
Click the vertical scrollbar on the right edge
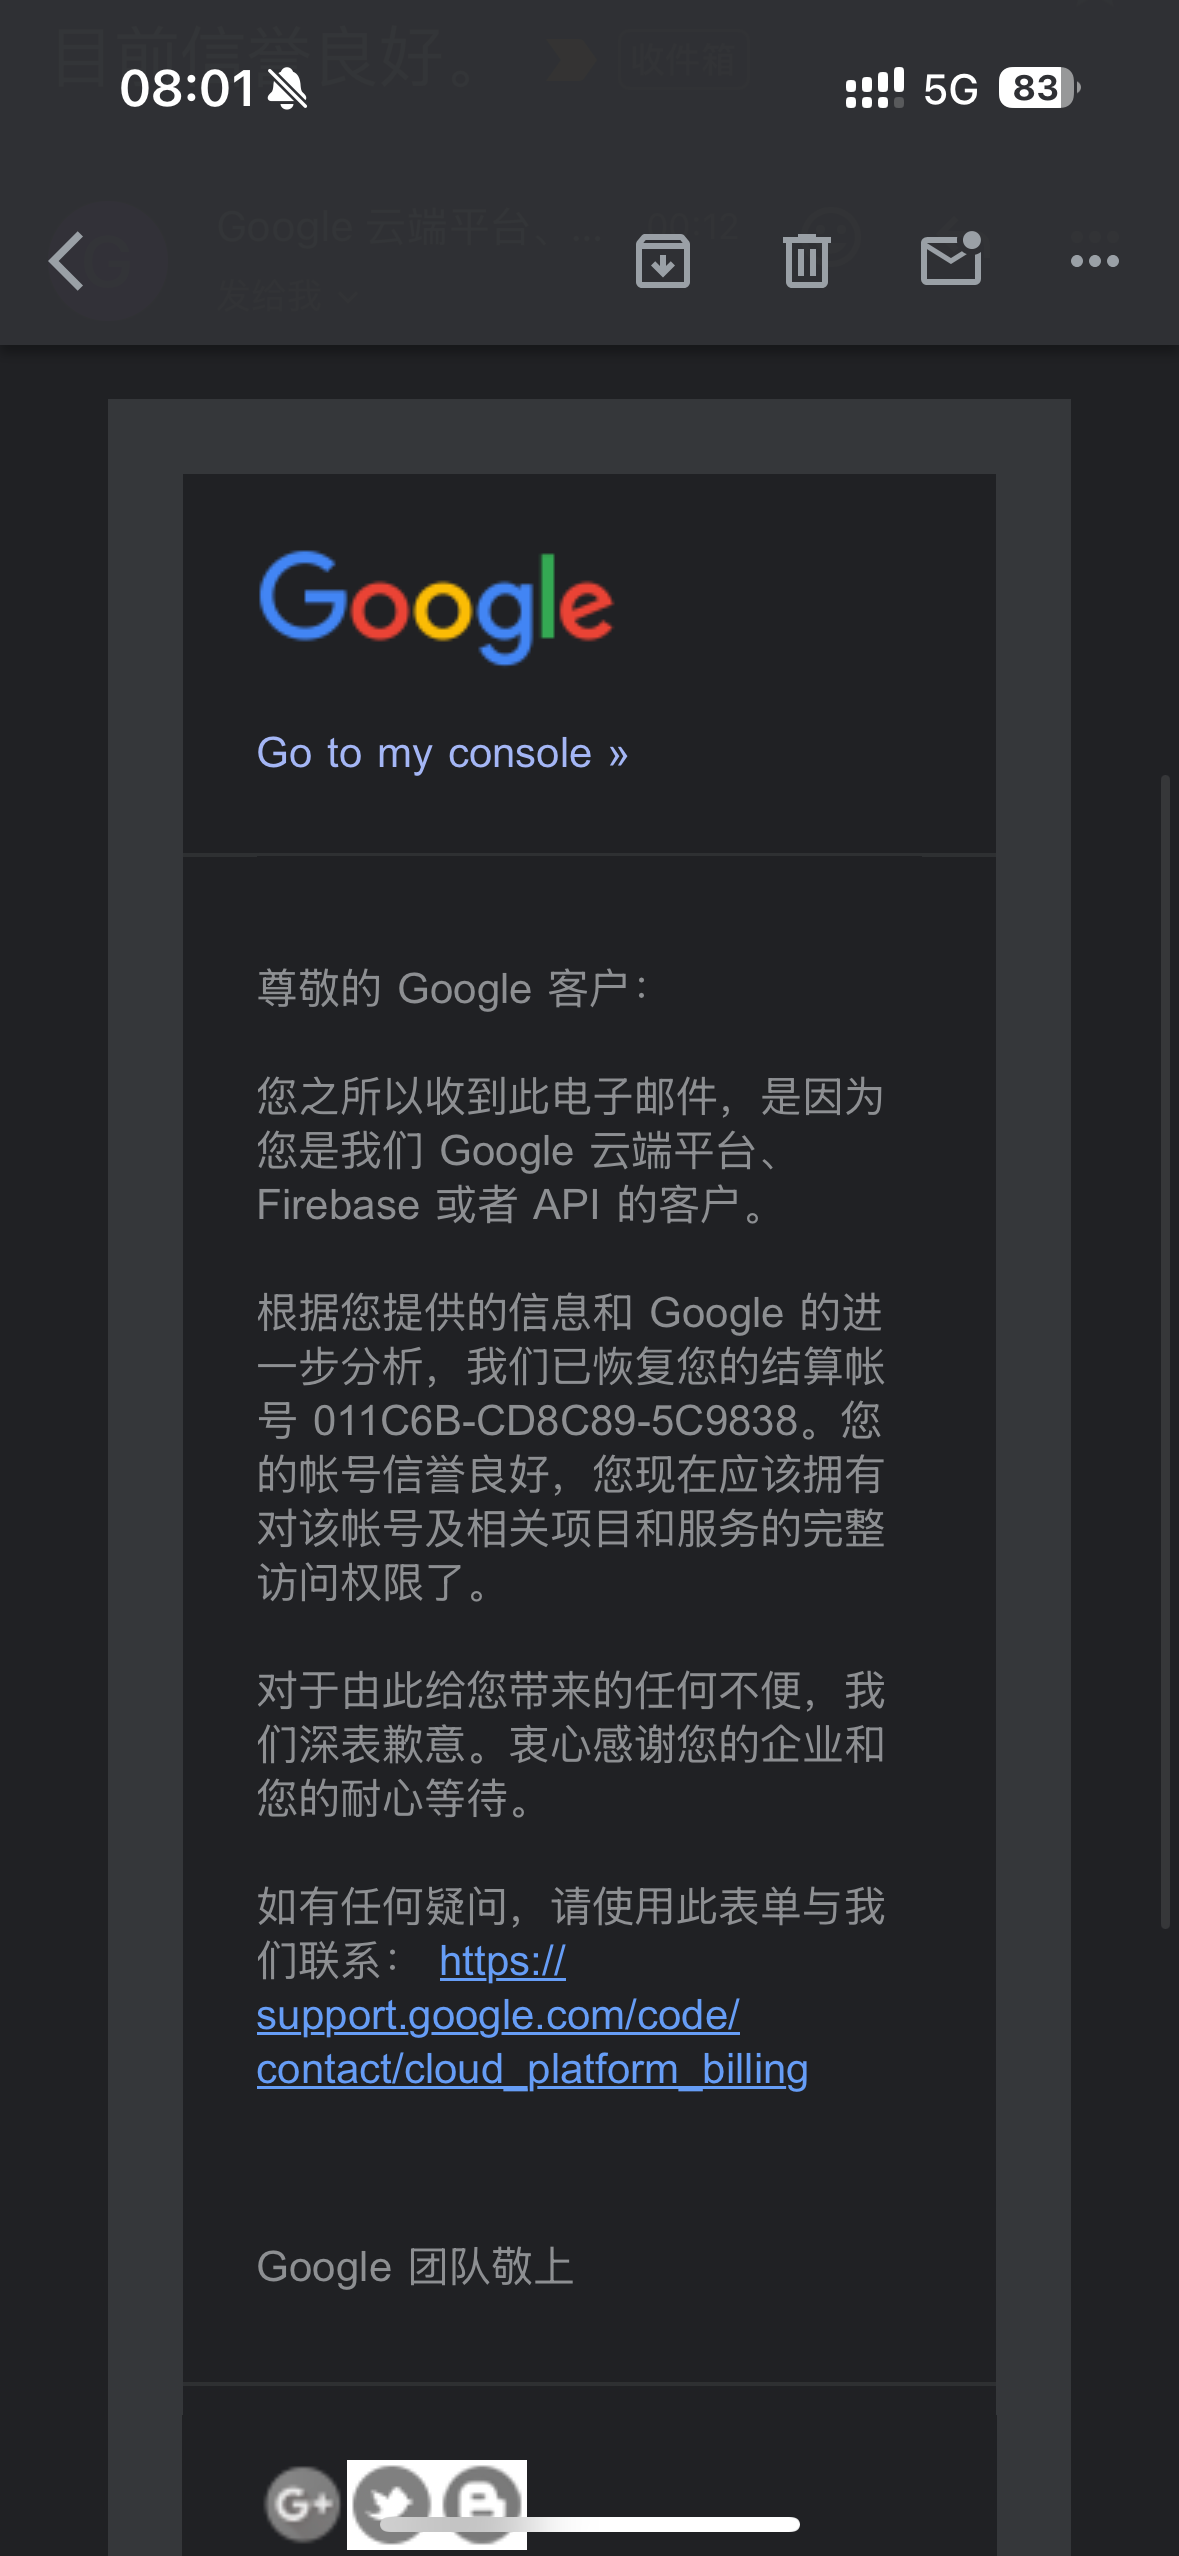point(1165,1350)
